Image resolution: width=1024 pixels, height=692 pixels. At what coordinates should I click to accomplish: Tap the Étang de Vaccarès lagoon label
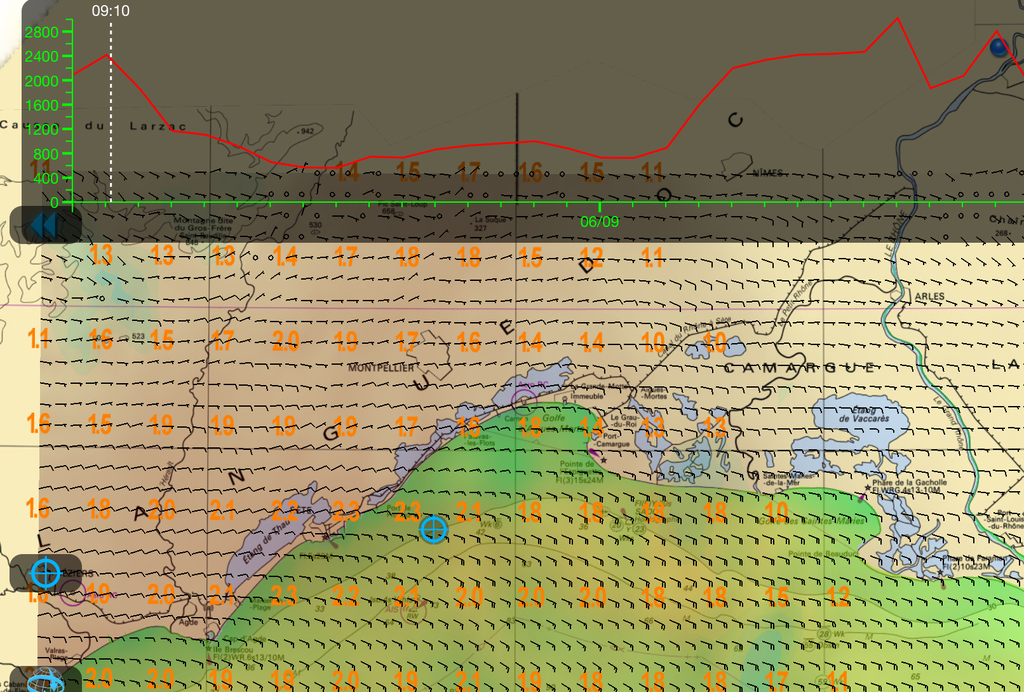(x=863, y=414)
